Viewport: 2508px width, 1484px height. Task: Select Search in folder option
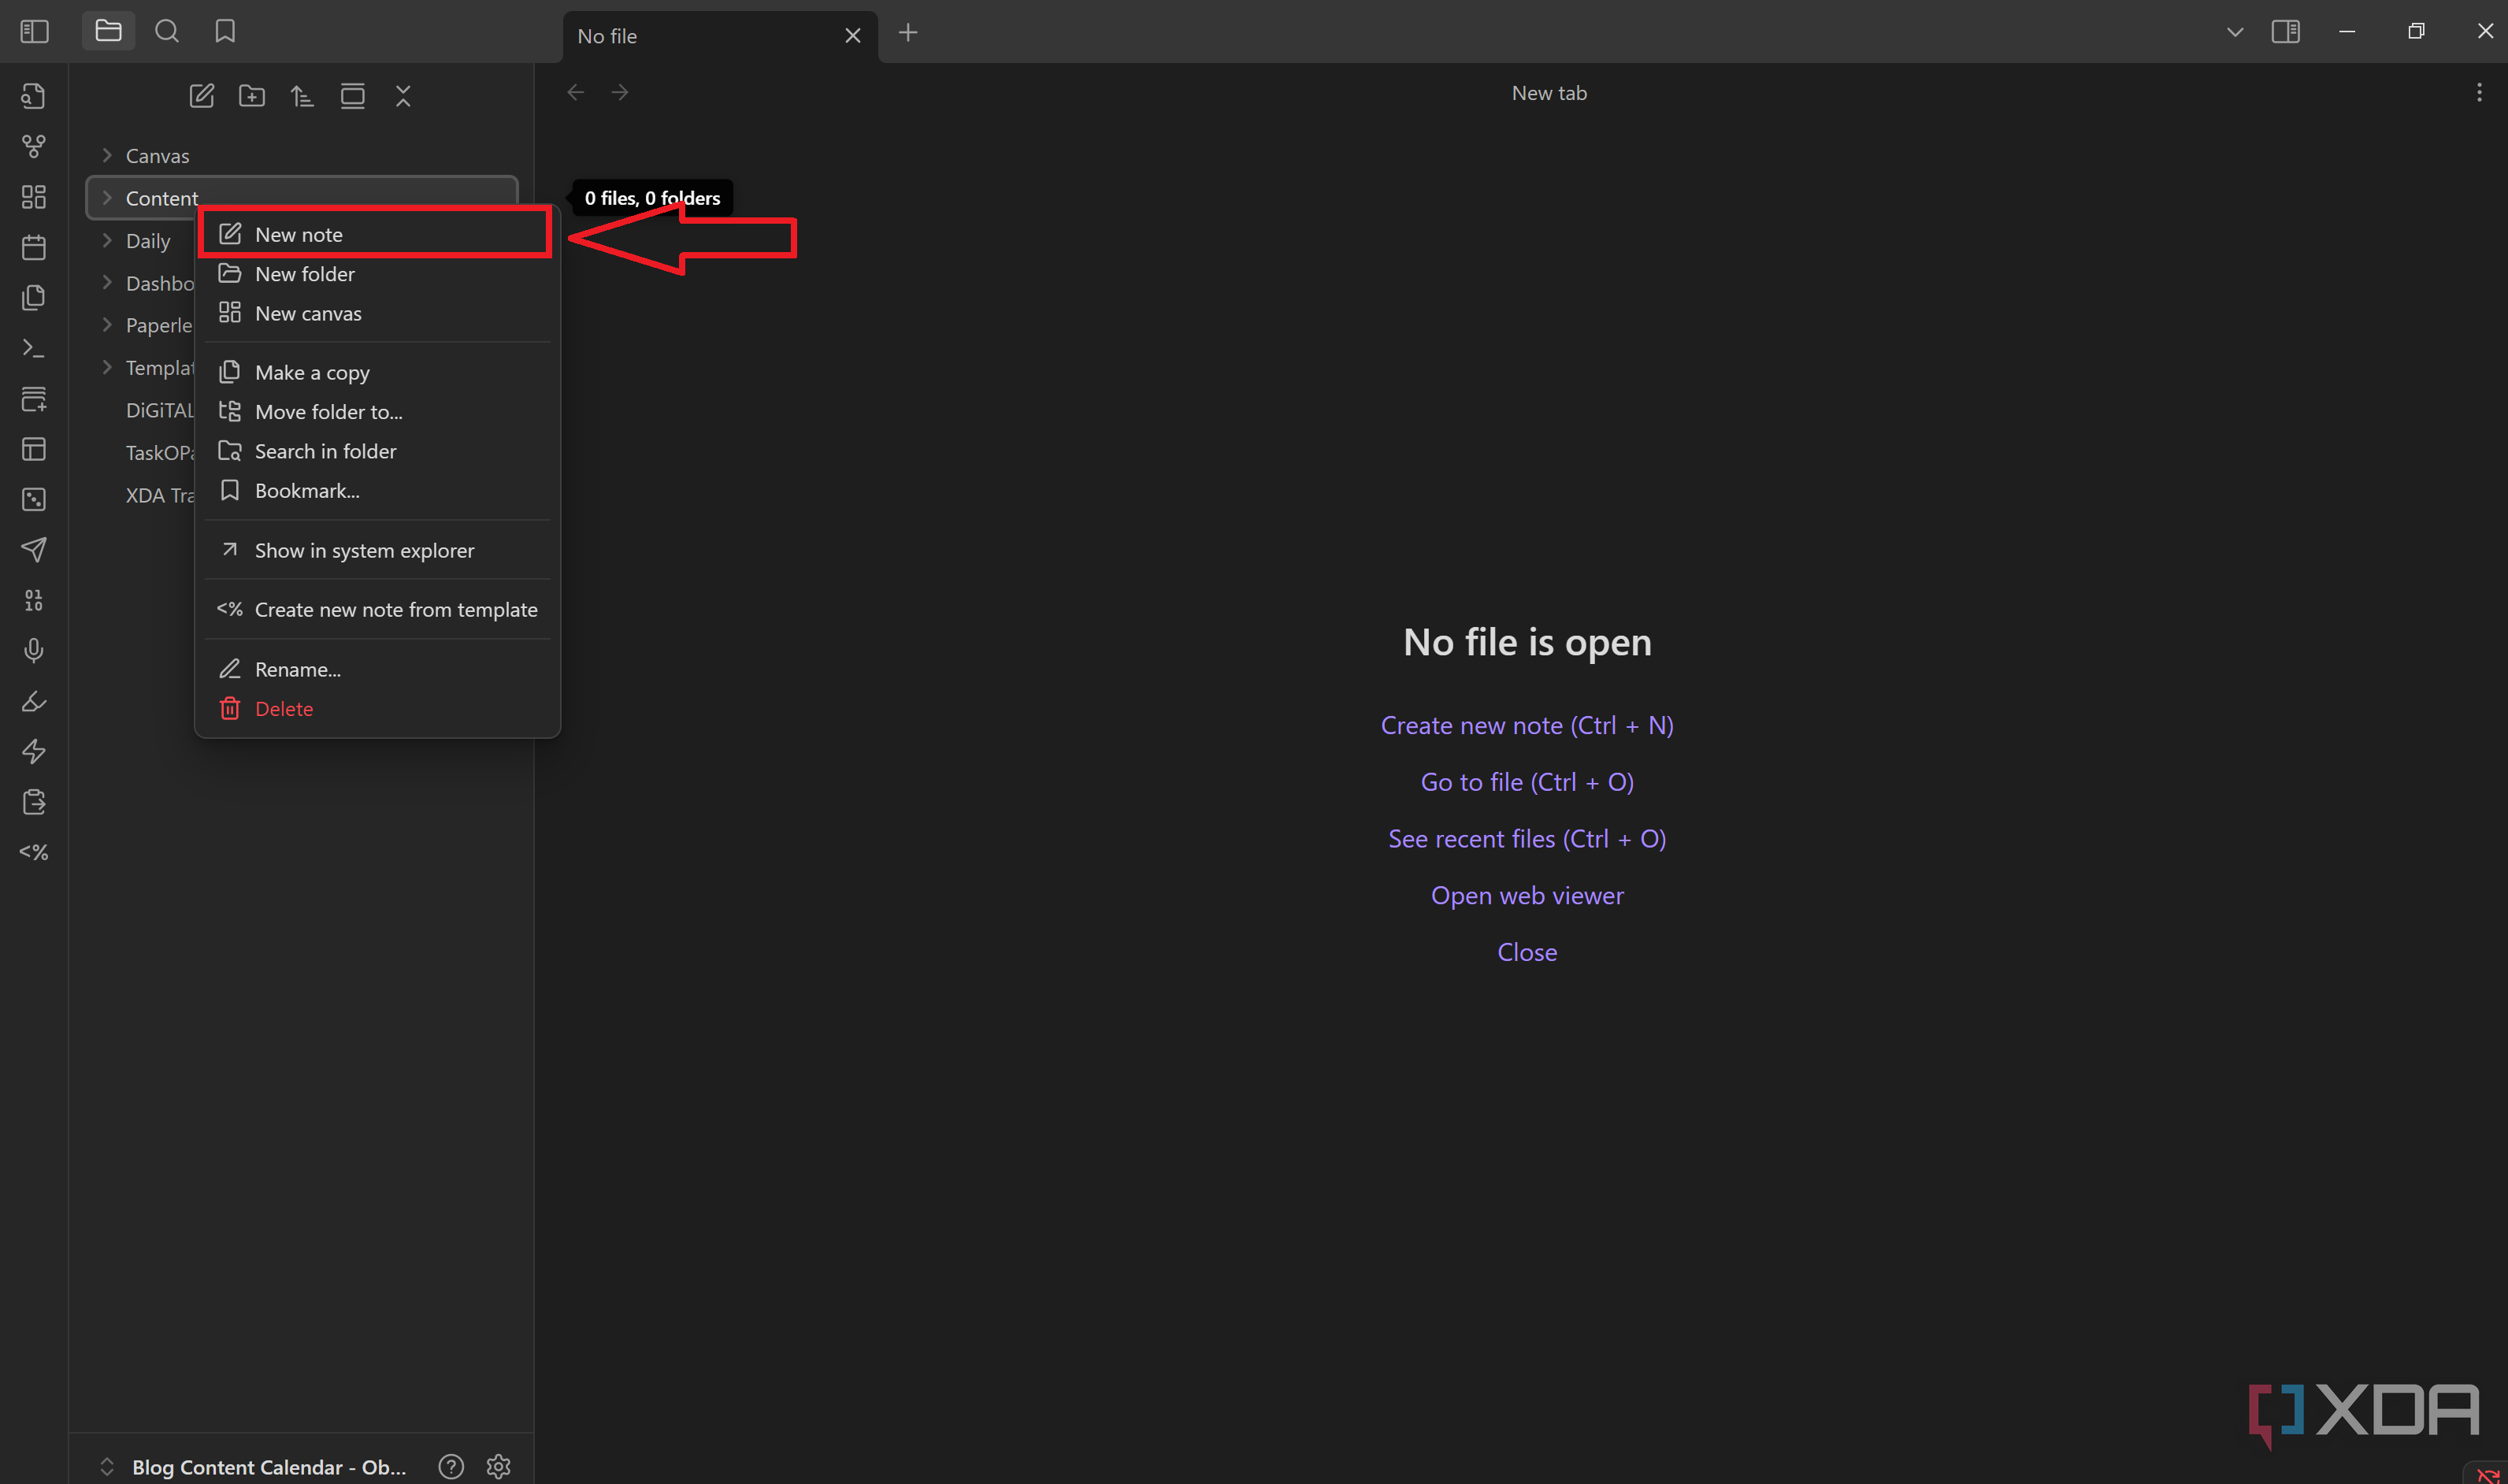377,451
